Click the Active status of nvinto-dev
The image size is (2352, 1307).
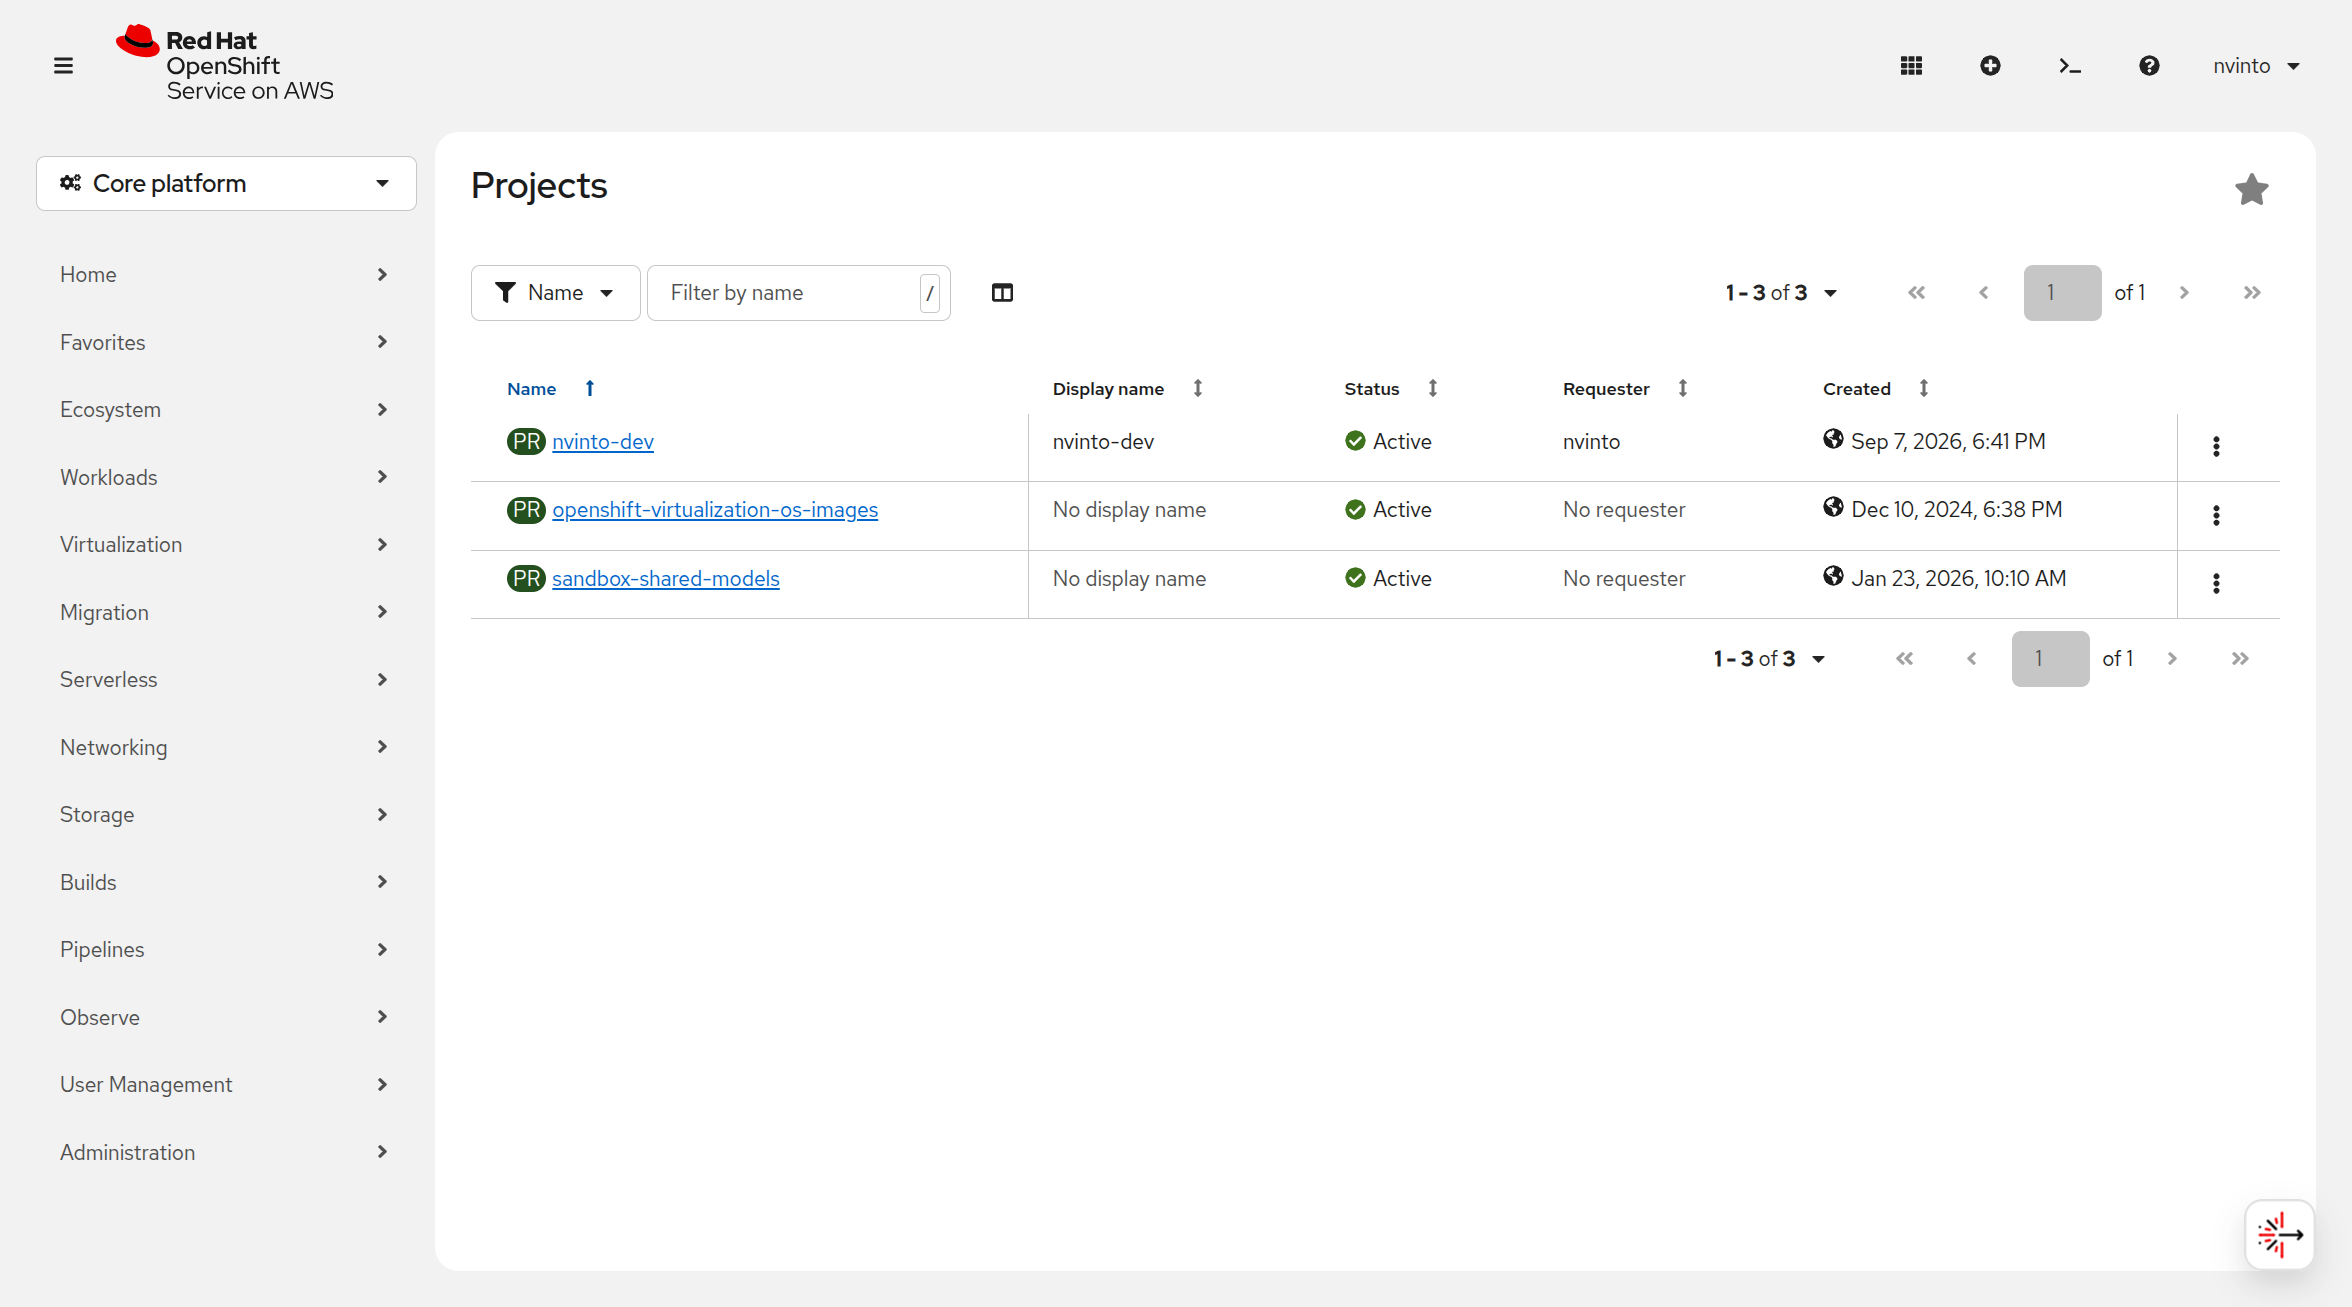pos(1388,442)
